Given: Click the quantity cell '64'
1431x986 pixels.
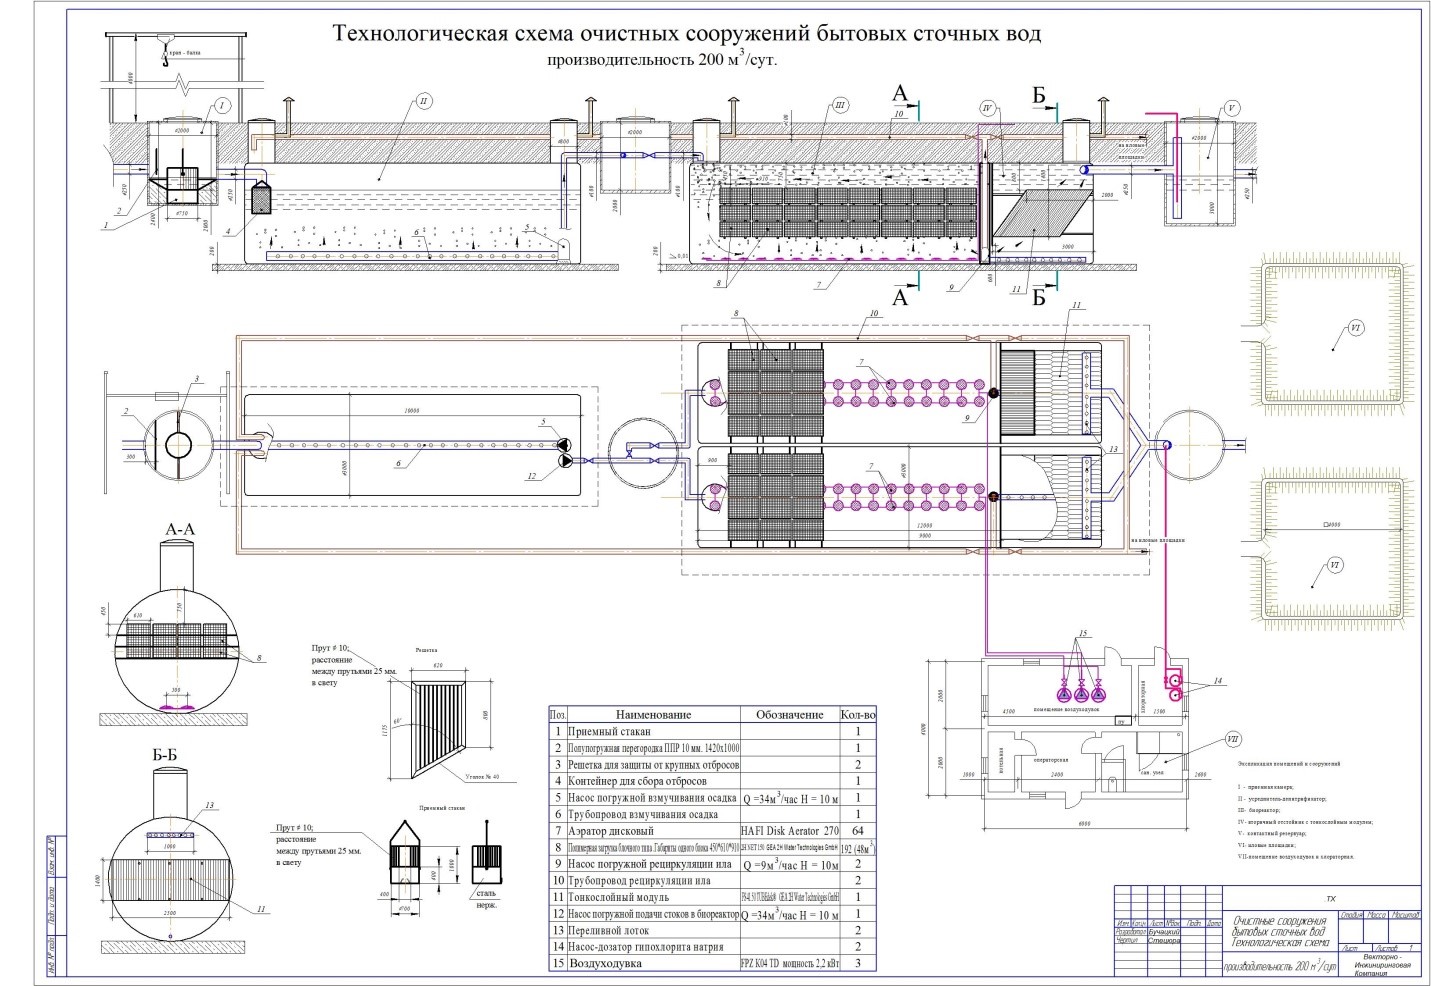Looking at the screenshot, I should (x=858, y=830).
